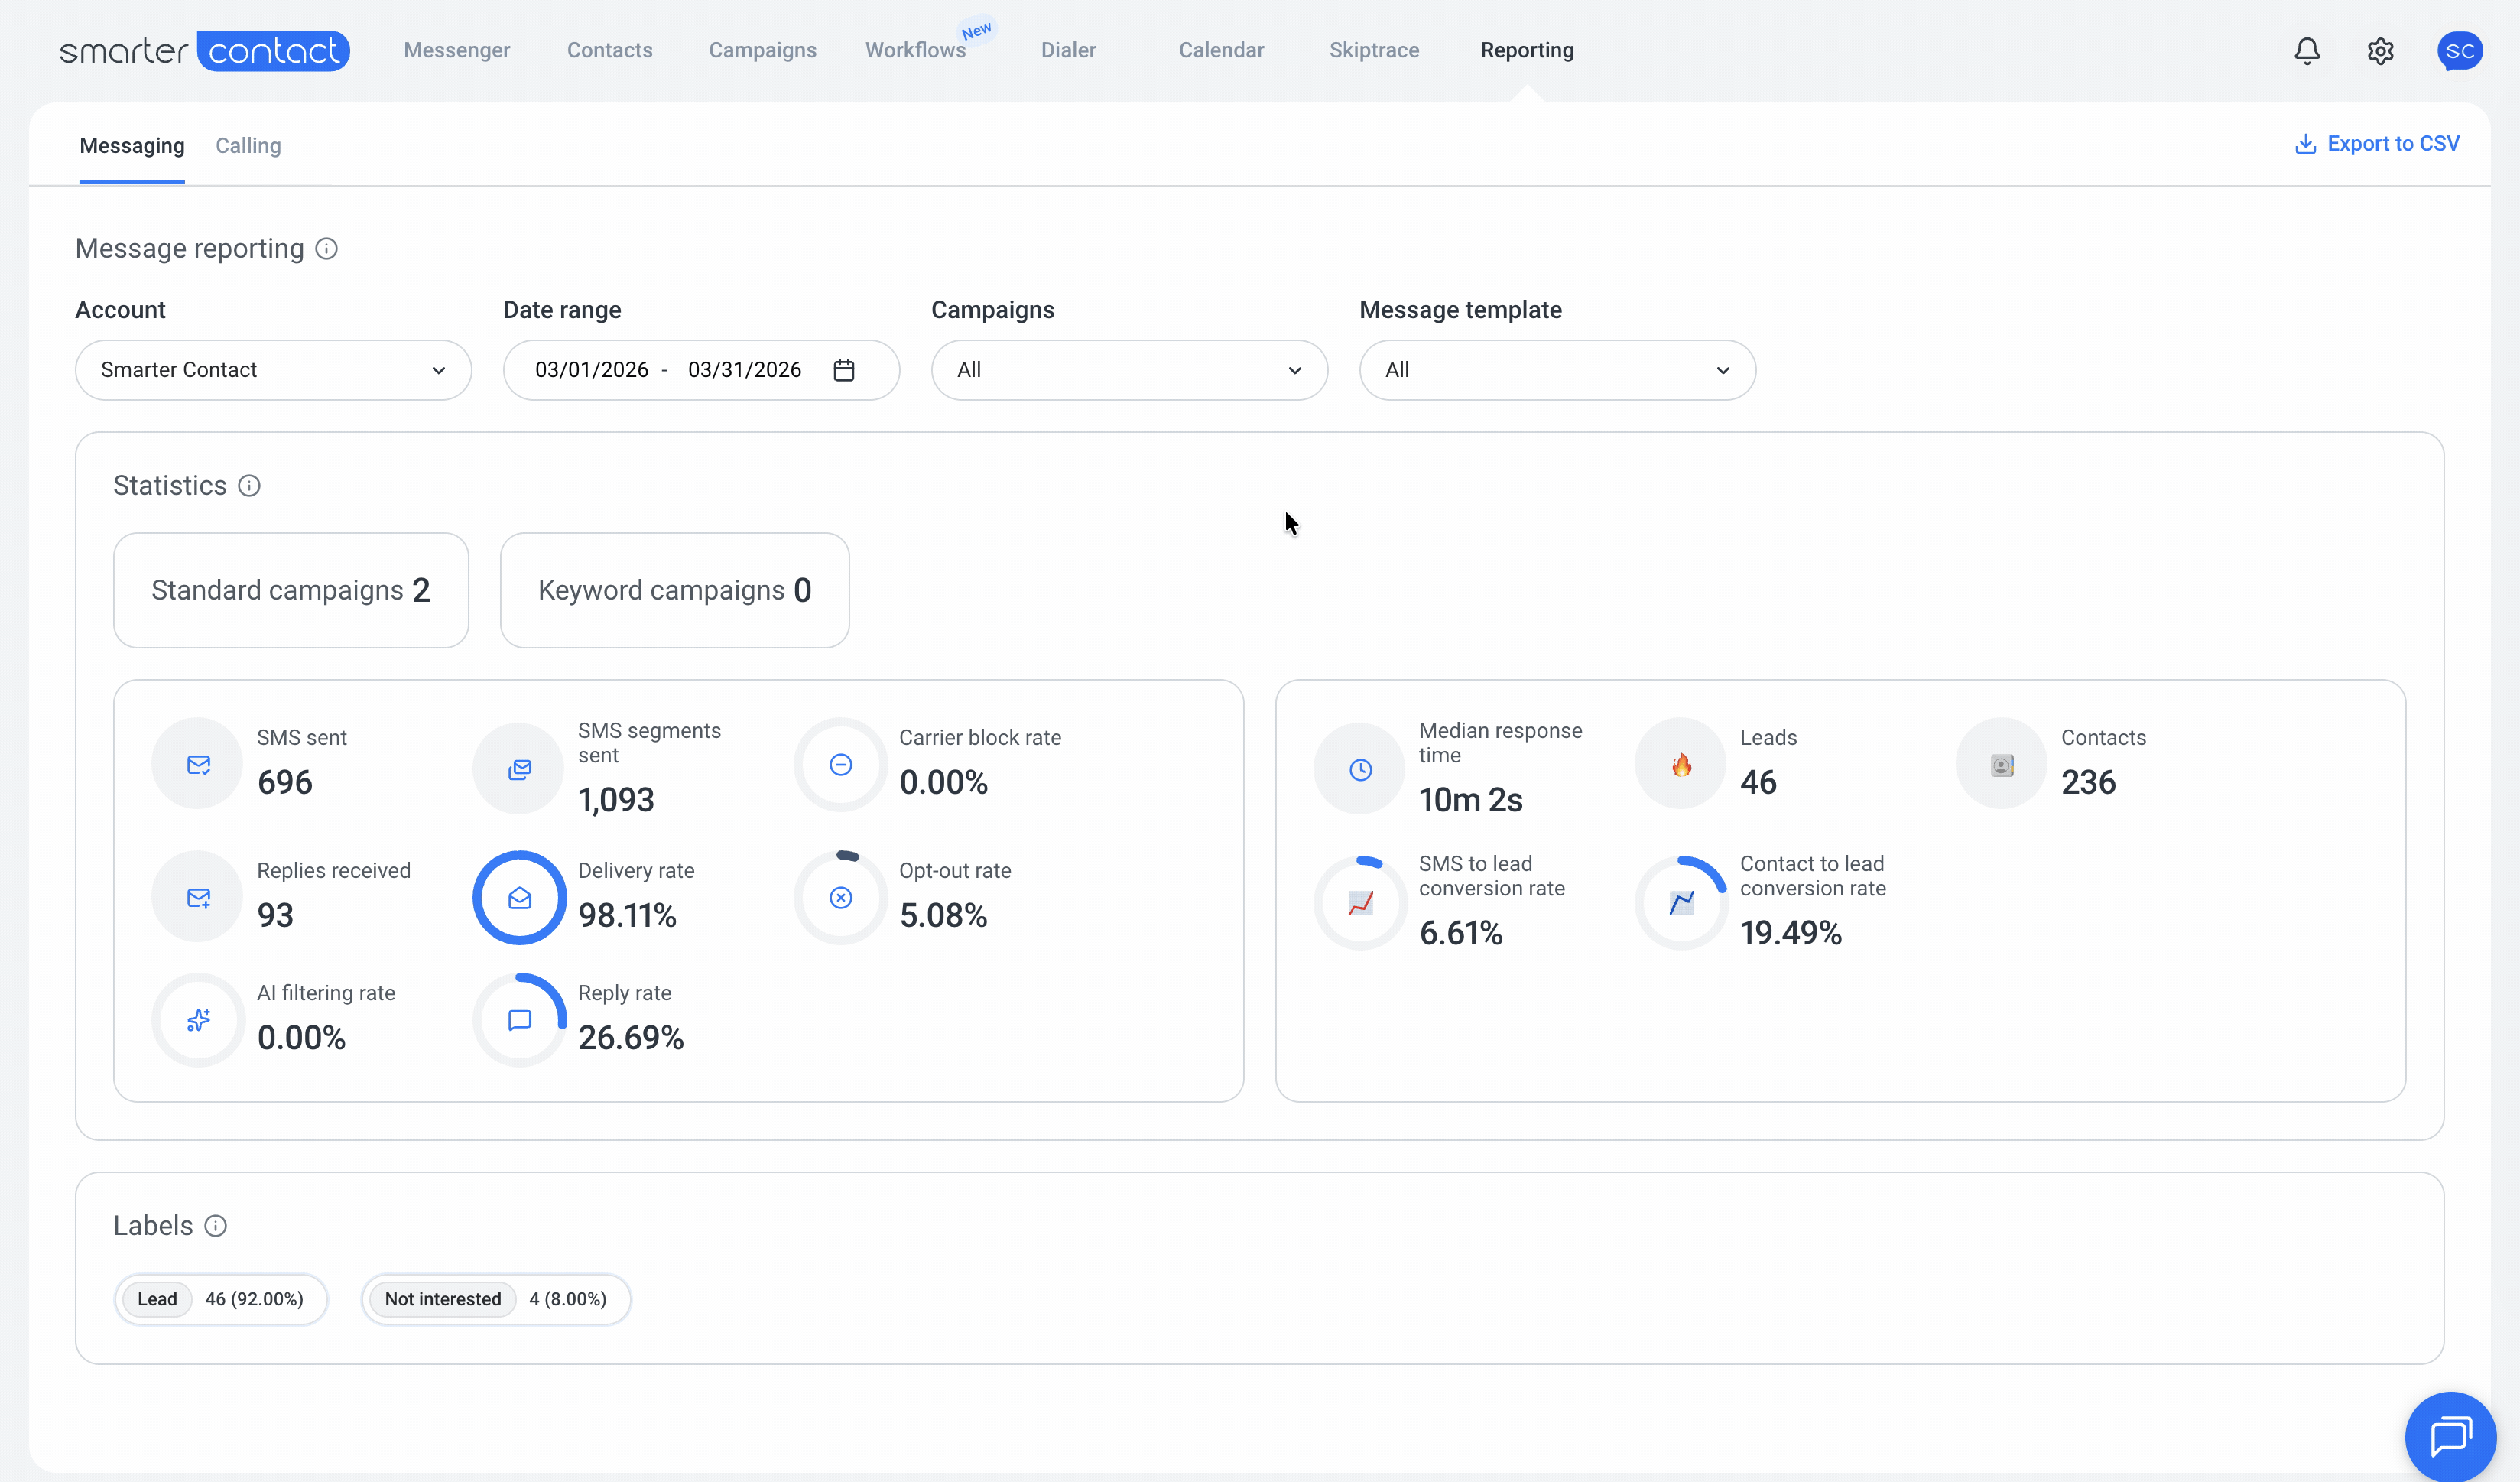Select the Keyword campaigns card

(674, 591)
